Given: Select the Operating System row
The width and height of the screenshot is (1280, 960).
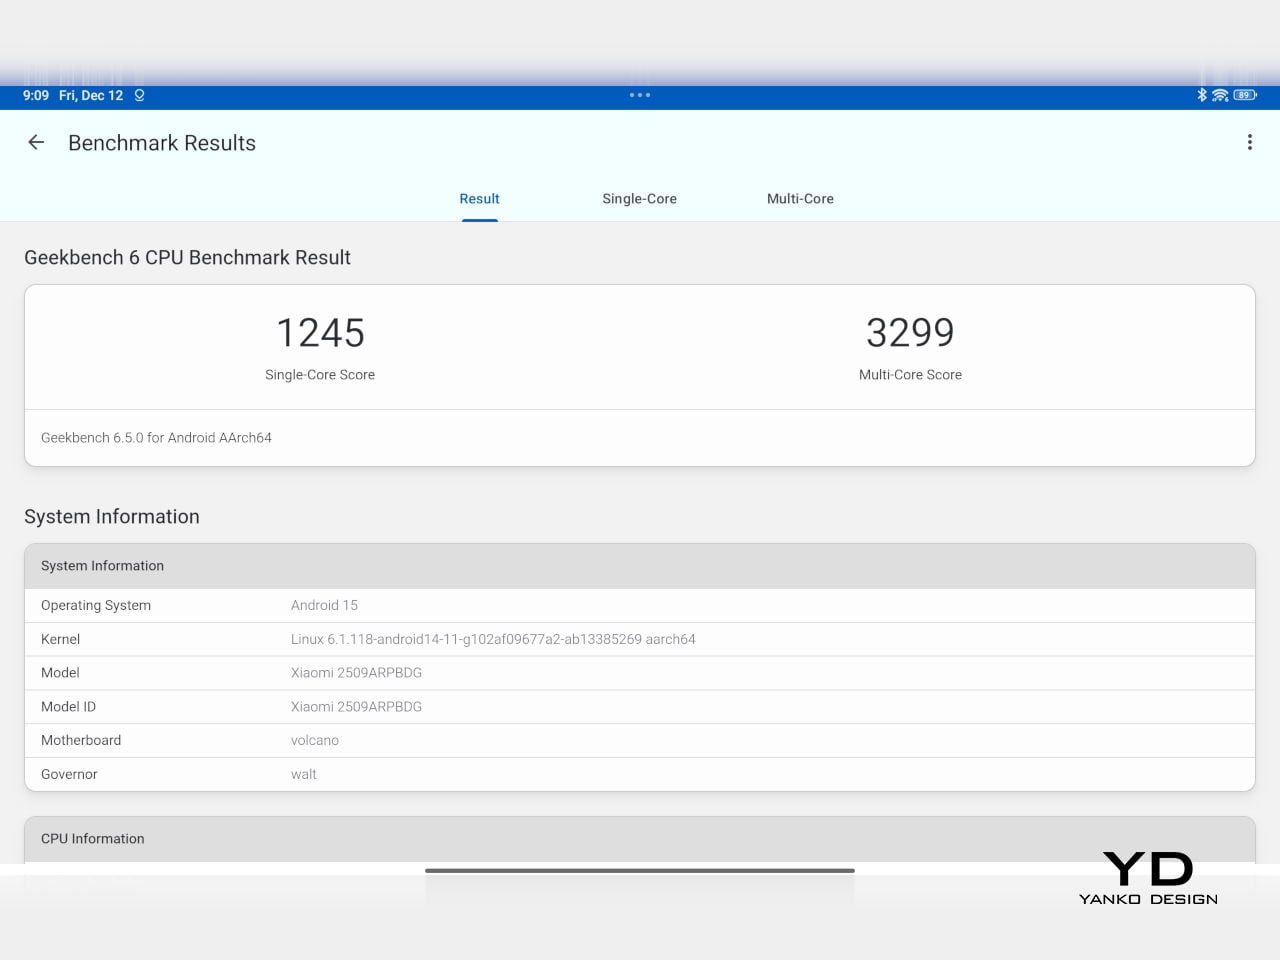Looking at the screenshot, I should tap(640, 605).
